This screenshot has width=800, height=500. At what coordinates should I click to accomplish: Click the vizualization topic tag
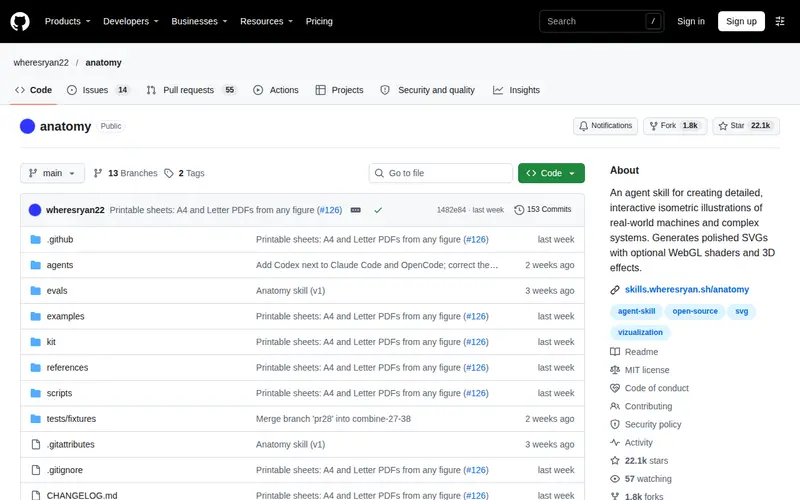click(x=640, y=333)
